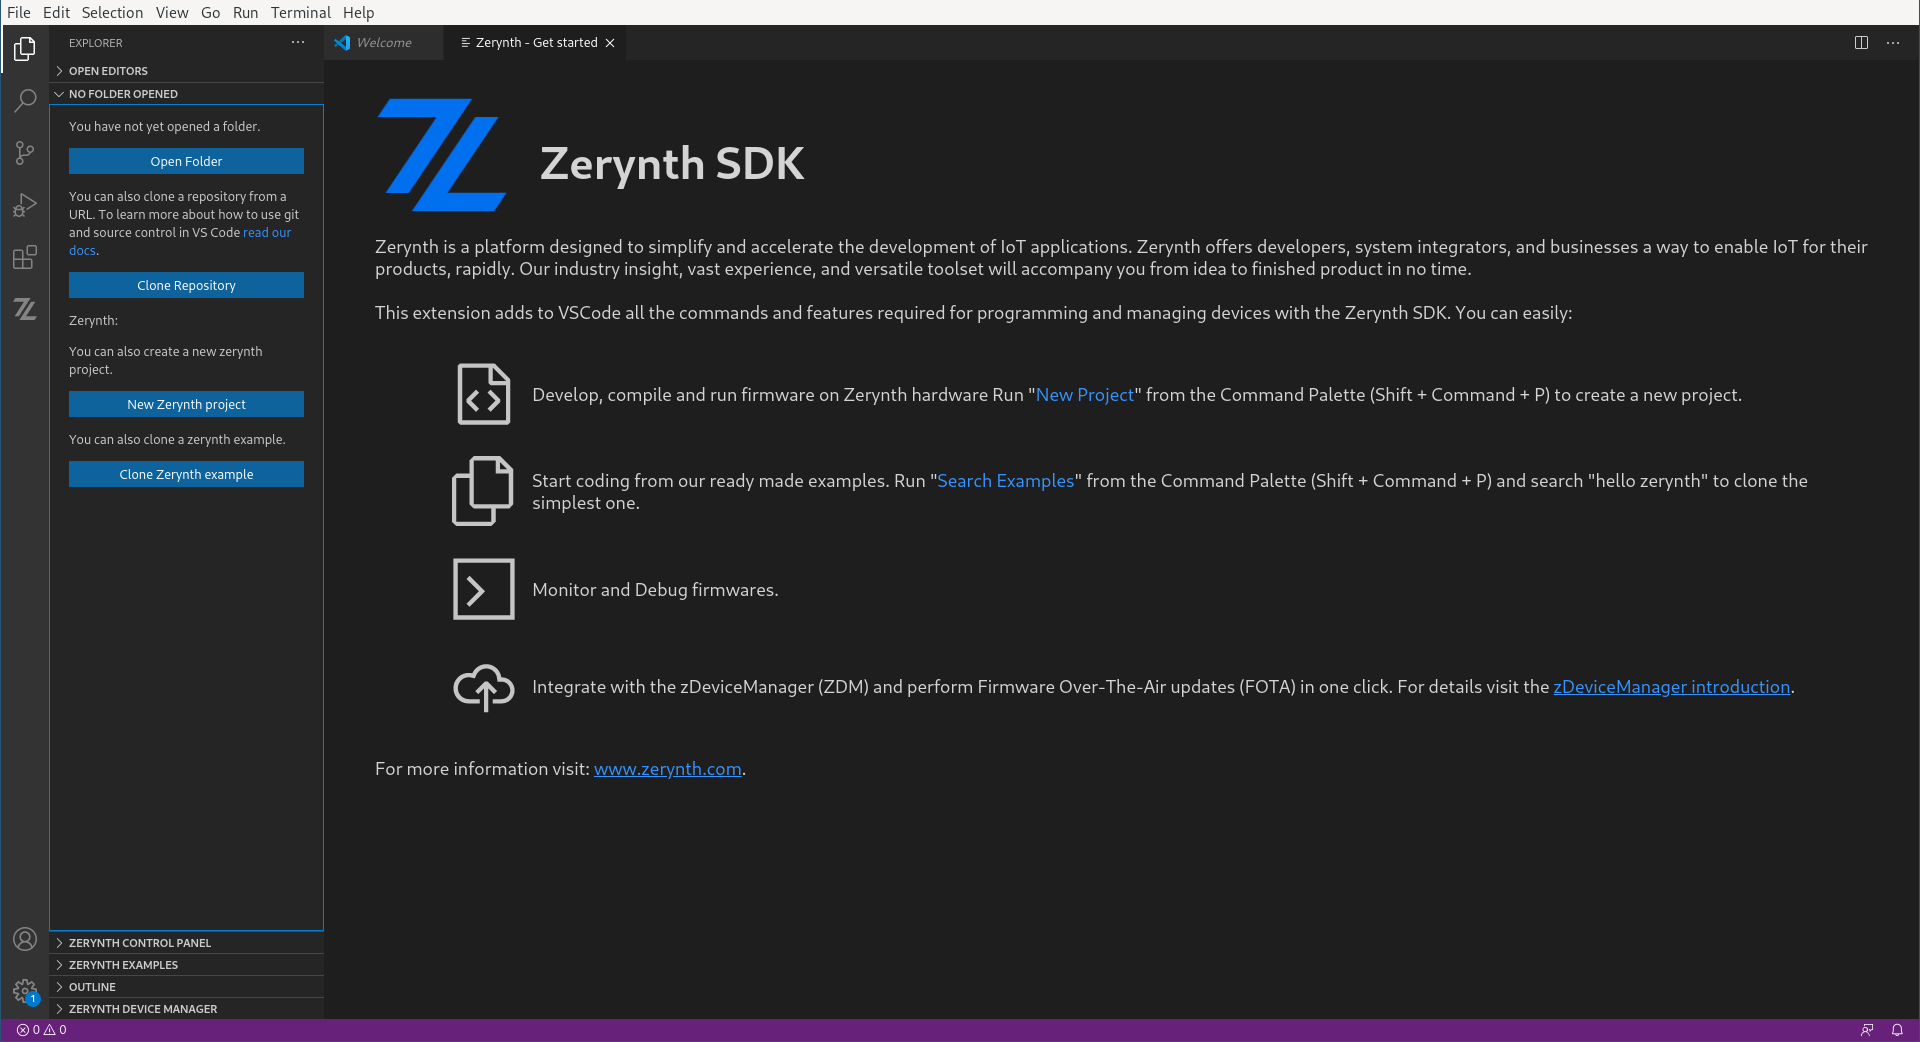The height and width of the screenshot is (1042, 1920).
Task: Open the Help menu
Action: [x=358, y=12]
